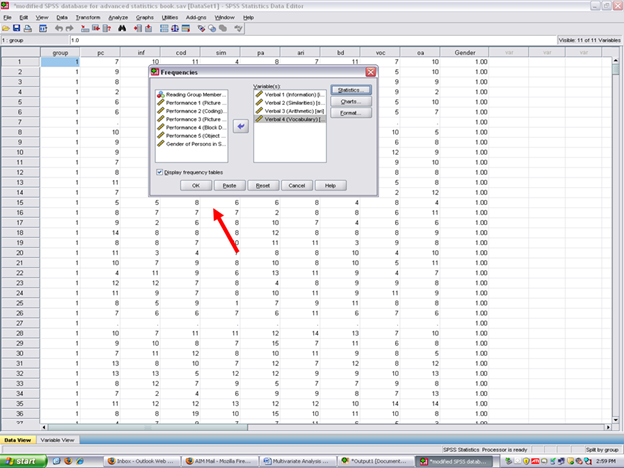Viewport: 624px width, 468px height.
Task: Open the Statistics options button
Action: [350, 90]
